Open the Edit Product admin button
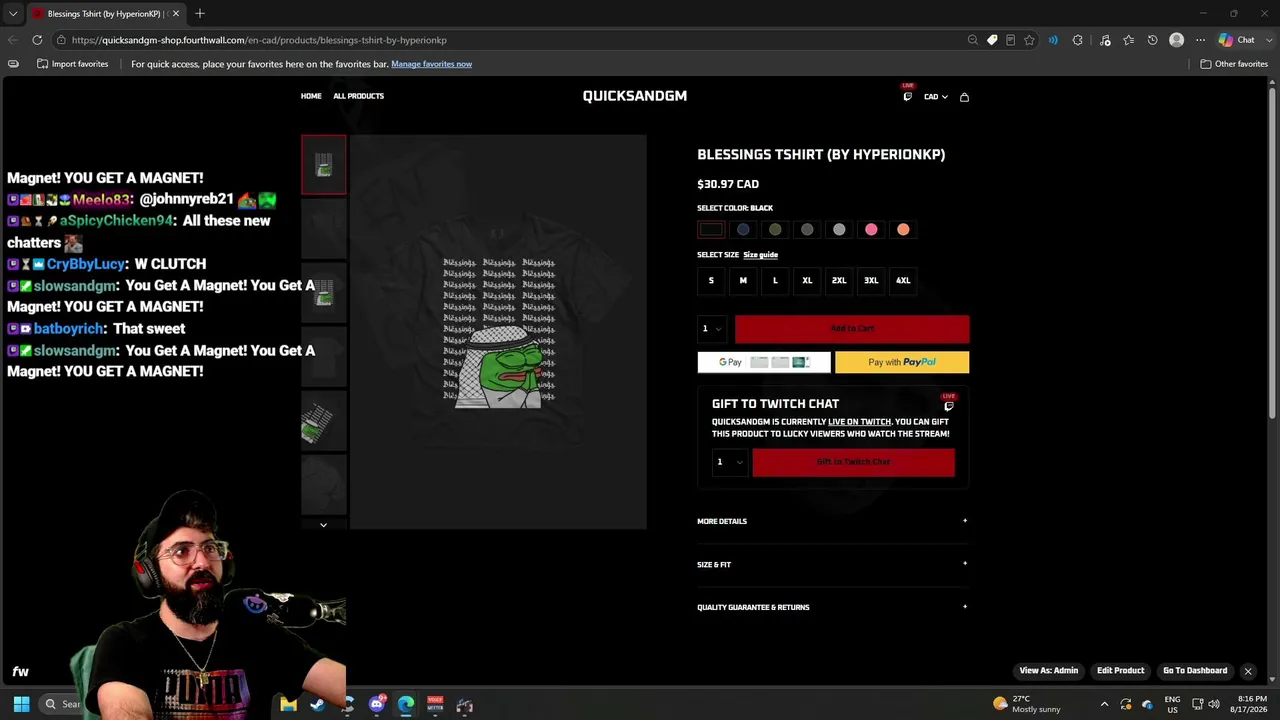Viewport: 1280px width, 720px height. [1120, 671]
